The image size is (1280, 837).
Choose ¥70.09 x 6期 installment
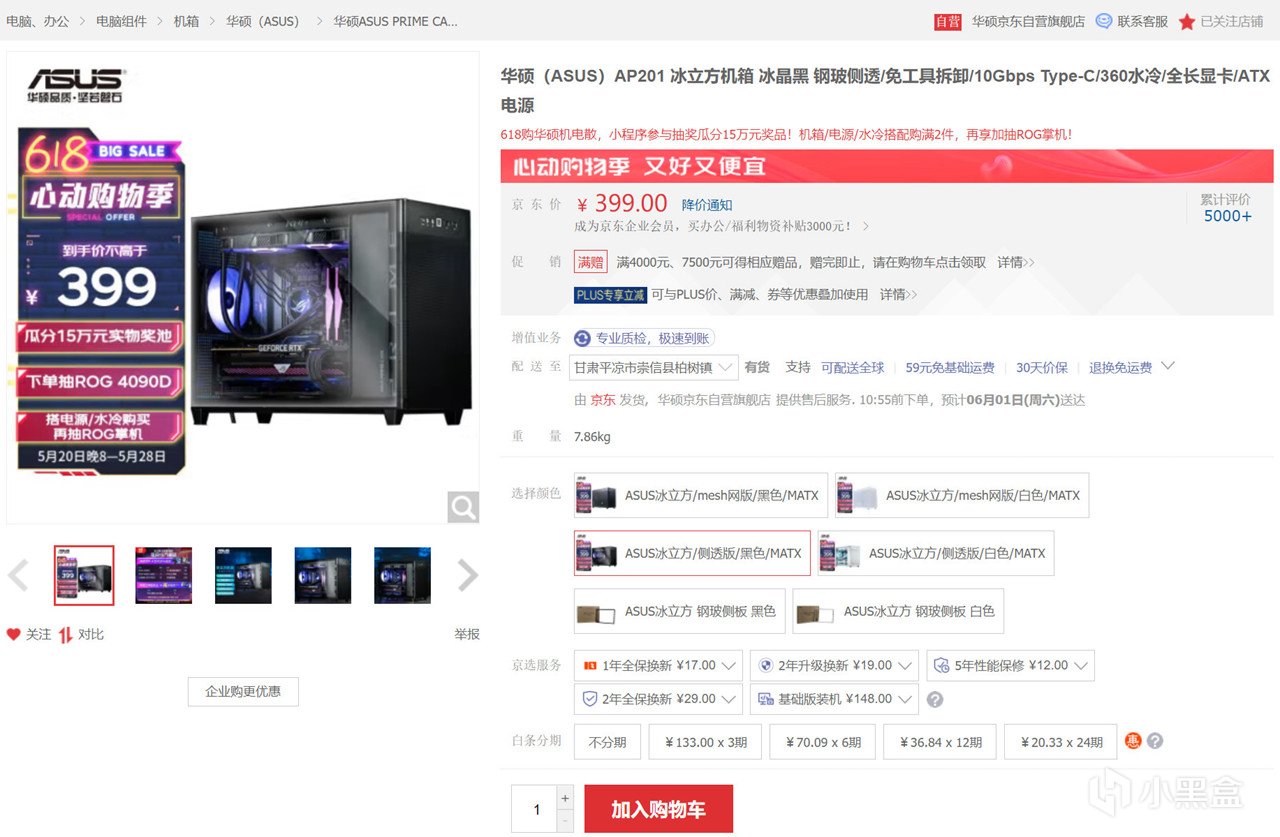pyautogui.click(x=823, y=742)
